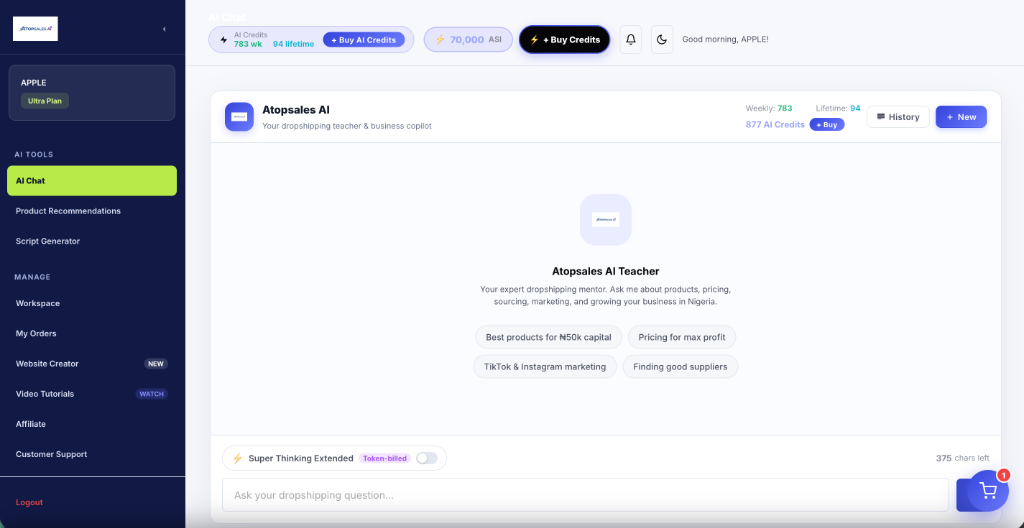Viewport: 1024px width, 528px height.
Task: Open Video Tutorials
Action: (92, 394)
